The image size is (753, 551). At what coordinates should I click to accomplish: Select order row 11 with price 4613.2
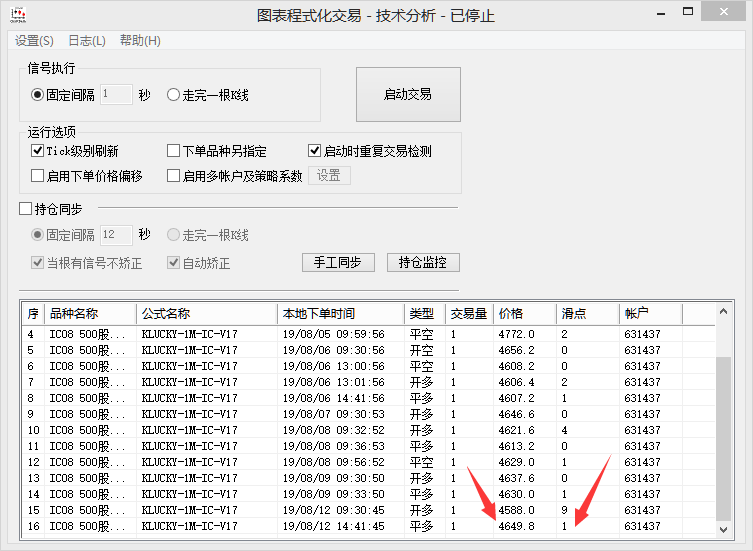coord(369,446)
